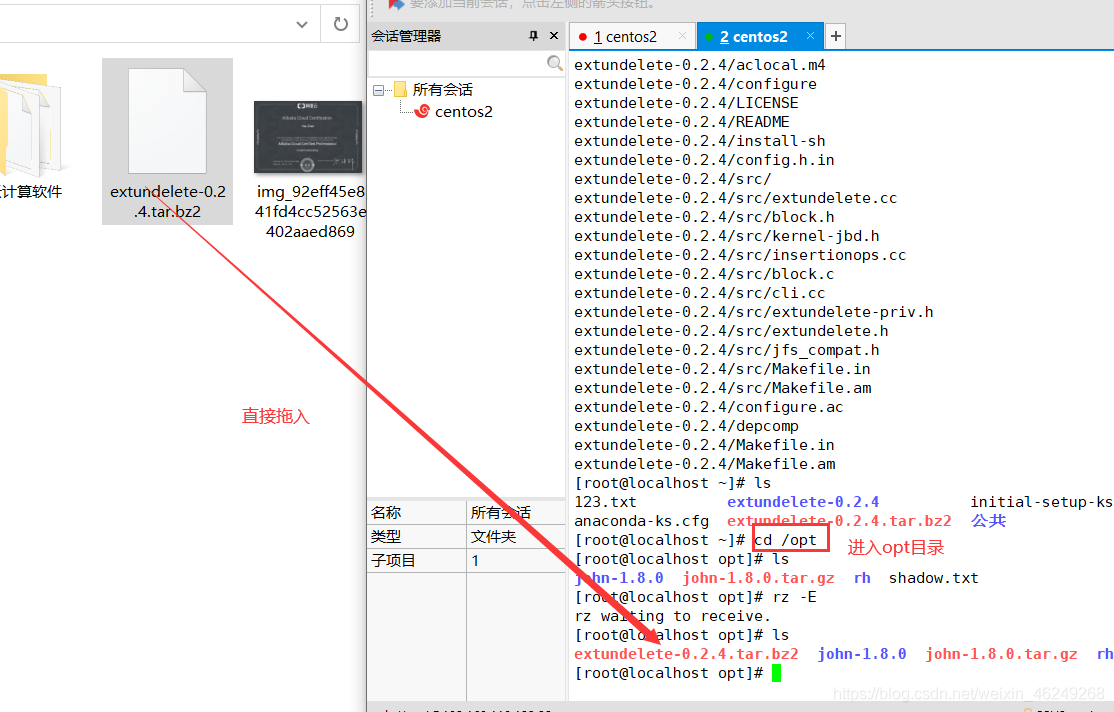The width and height of the screenshot is (1114, 712).
Task: Close the 会话管理器 panel
Action: (x=554, y=36)
